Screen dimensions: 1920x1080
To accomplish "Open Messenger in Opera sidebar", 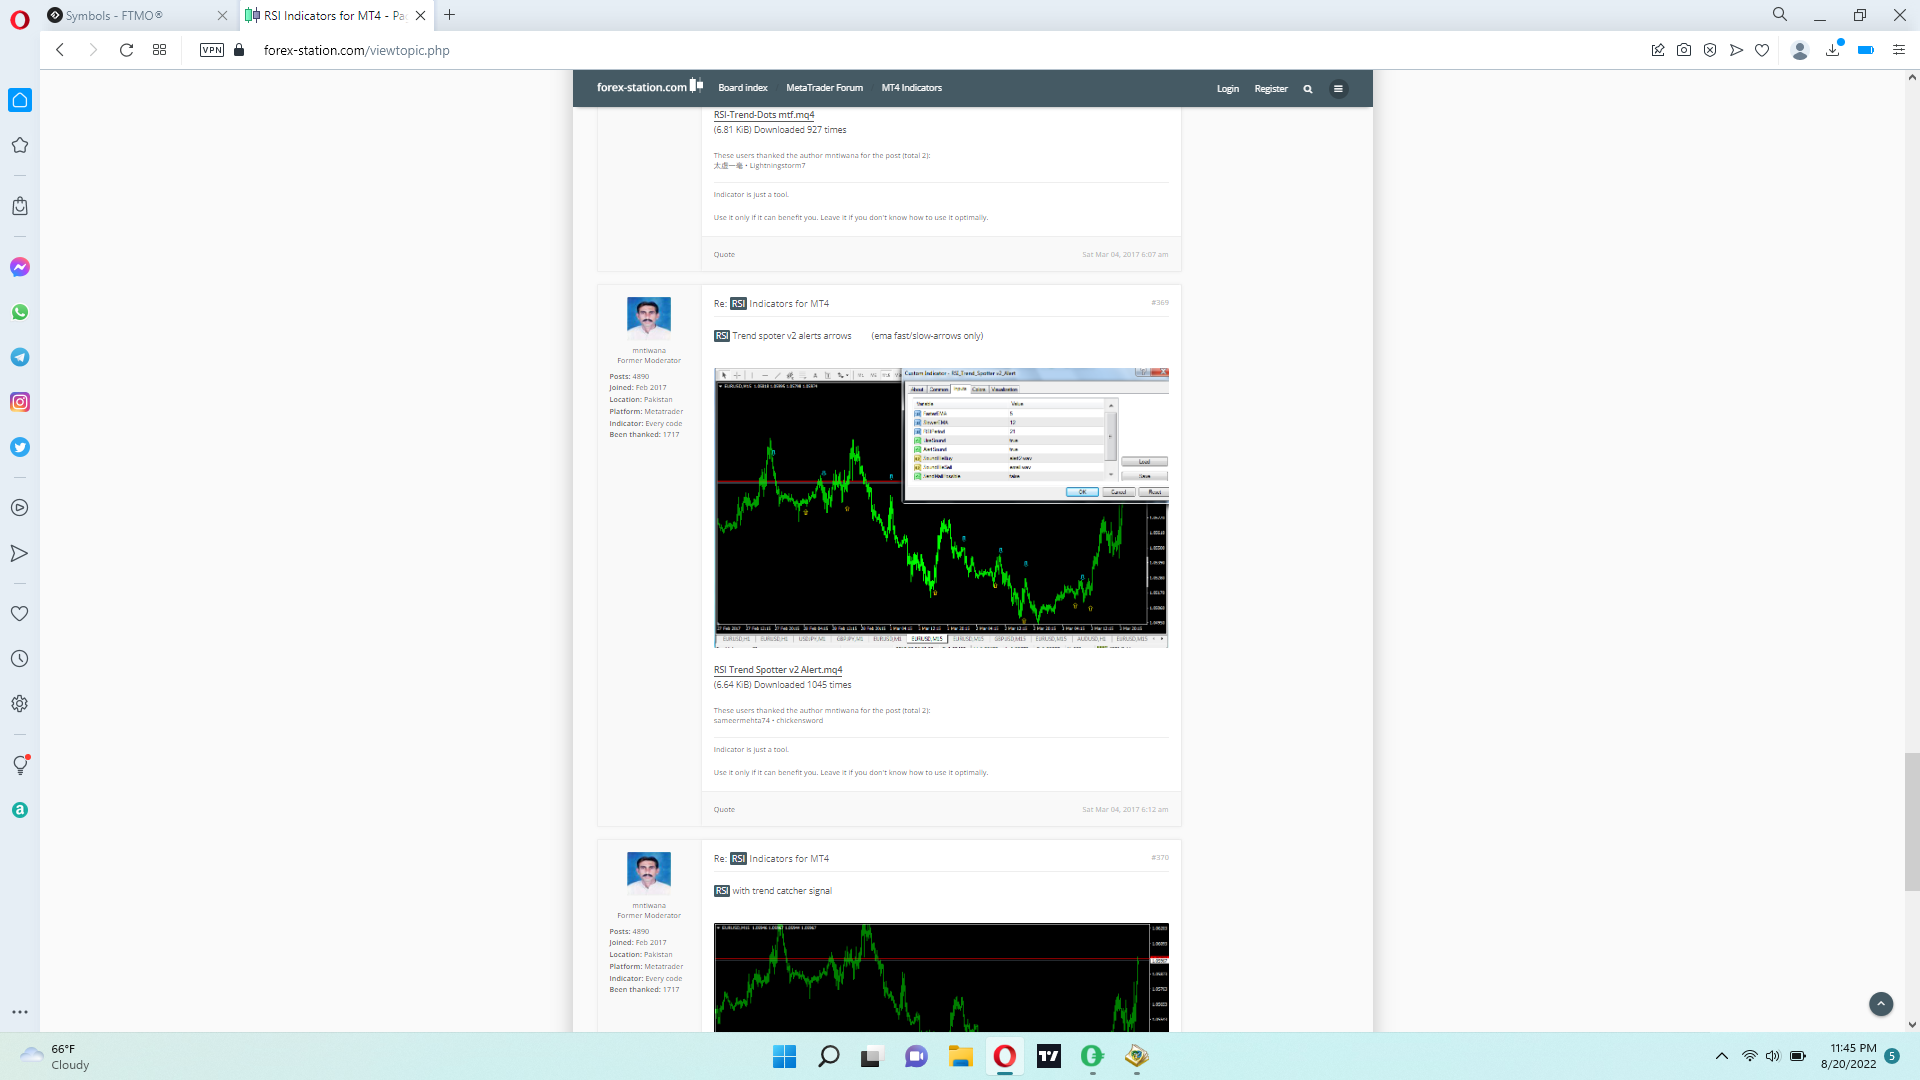I will pyautogui.click(x=20, y=267).
